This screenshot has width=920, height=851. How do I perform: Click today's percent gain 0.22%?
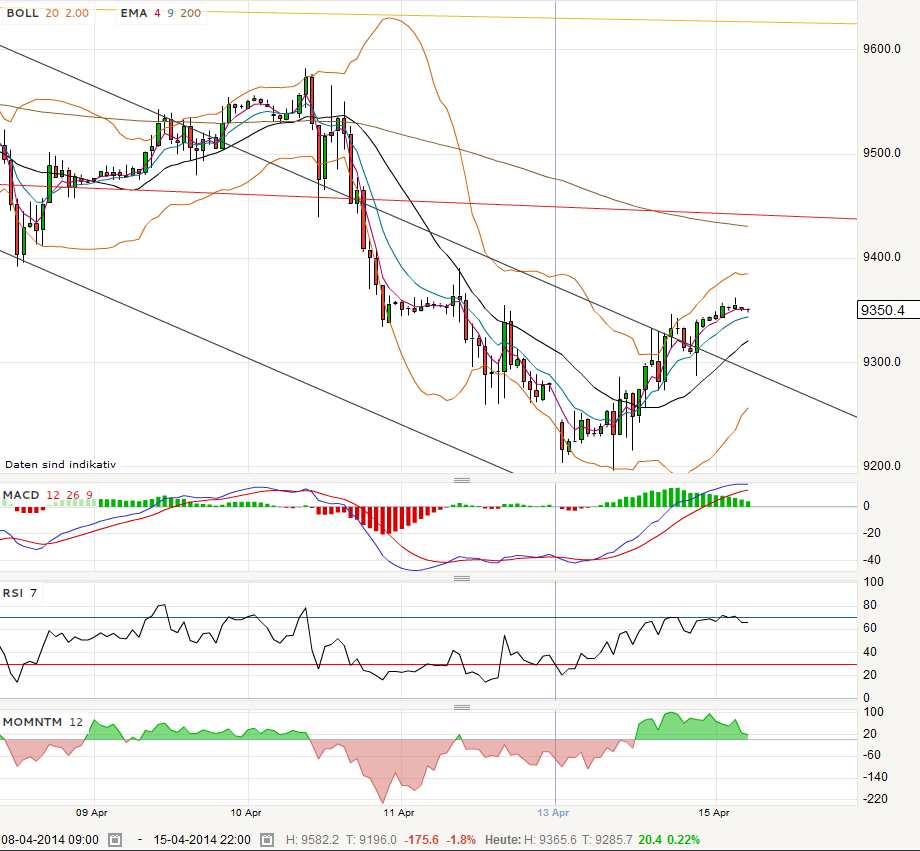(684, 840)
